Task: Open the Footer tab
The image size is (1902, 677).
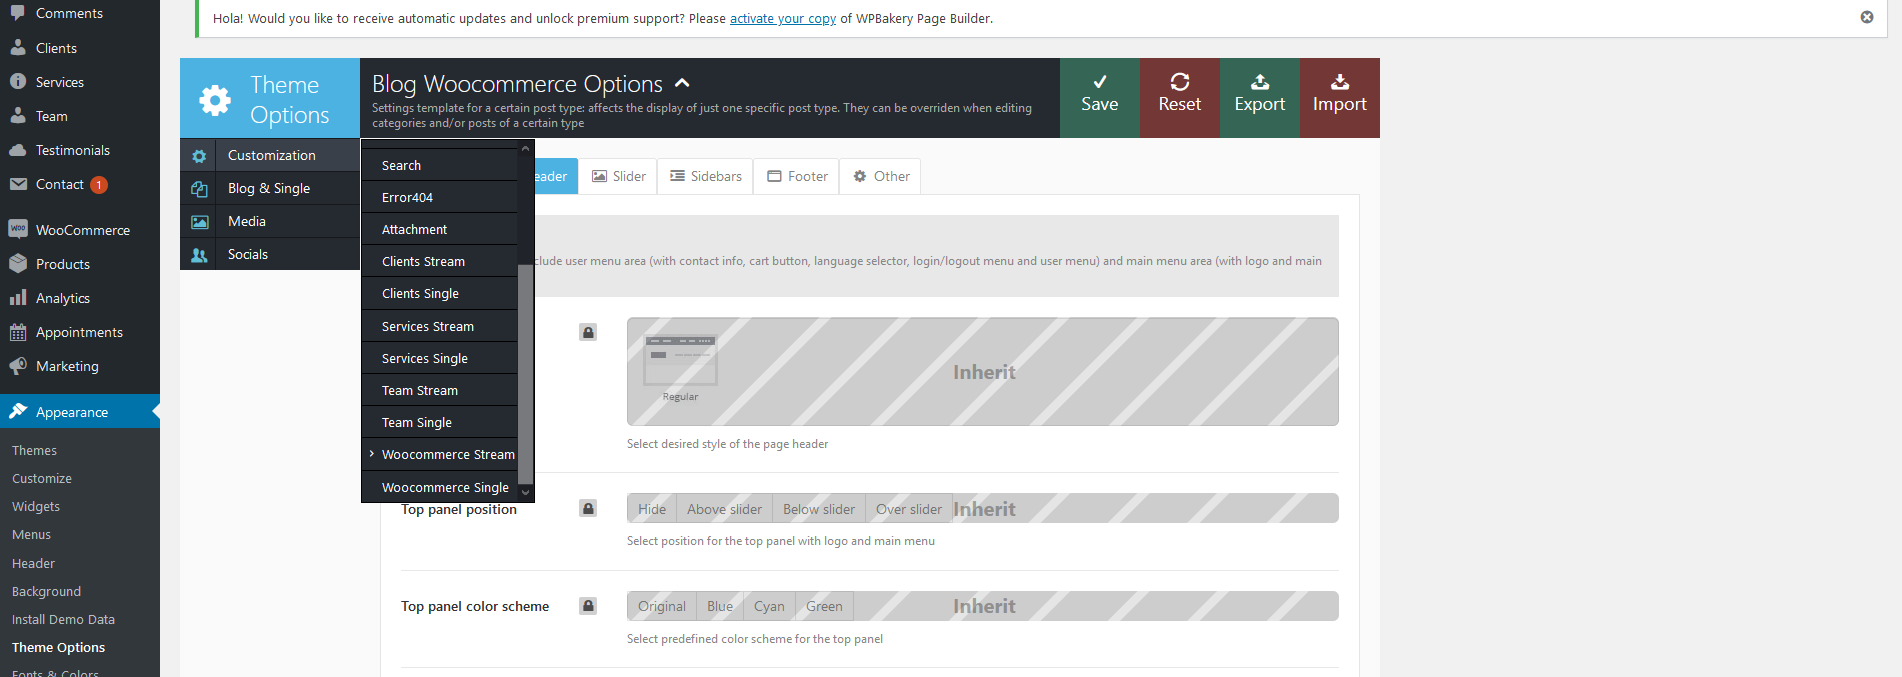Action: click(x=797, y=176)
